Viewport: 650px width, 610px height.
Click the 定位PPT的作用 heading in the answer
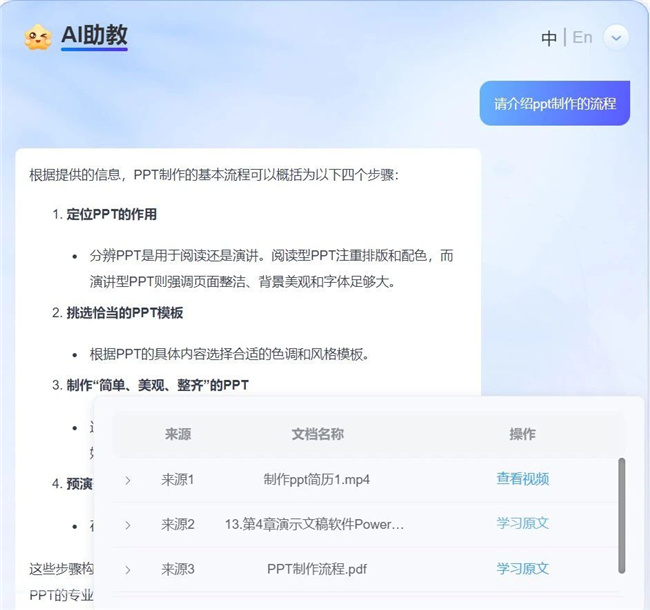click(111, 214)
